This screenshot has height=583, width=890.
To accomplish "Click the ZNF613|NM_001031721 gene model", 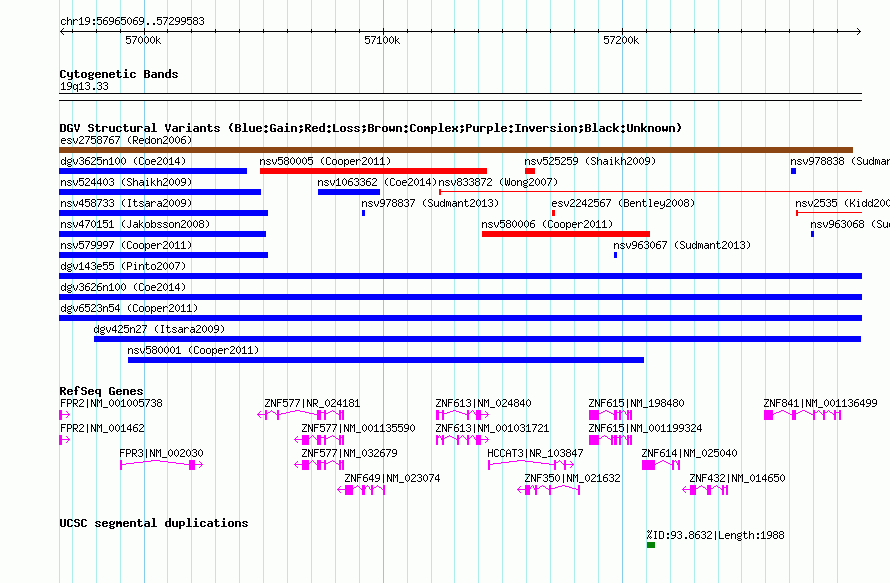I will point(462,440).
